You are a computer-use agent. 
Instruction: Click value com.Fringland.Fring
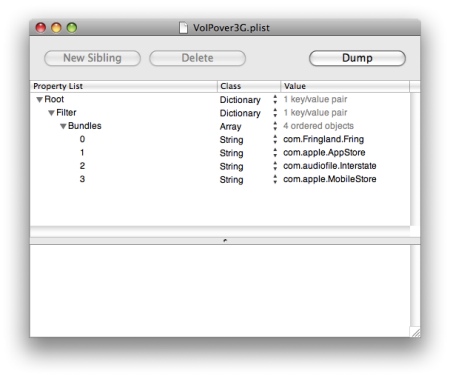click(323, 139)
